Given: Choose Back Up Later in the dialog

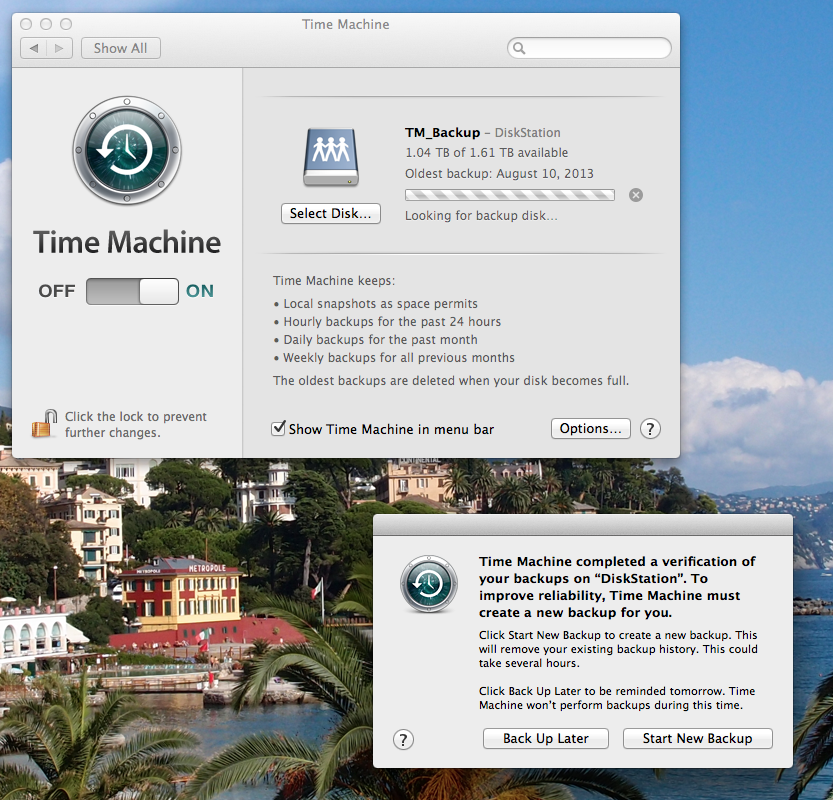Looking at the screenshot, I should click(545, 739).
